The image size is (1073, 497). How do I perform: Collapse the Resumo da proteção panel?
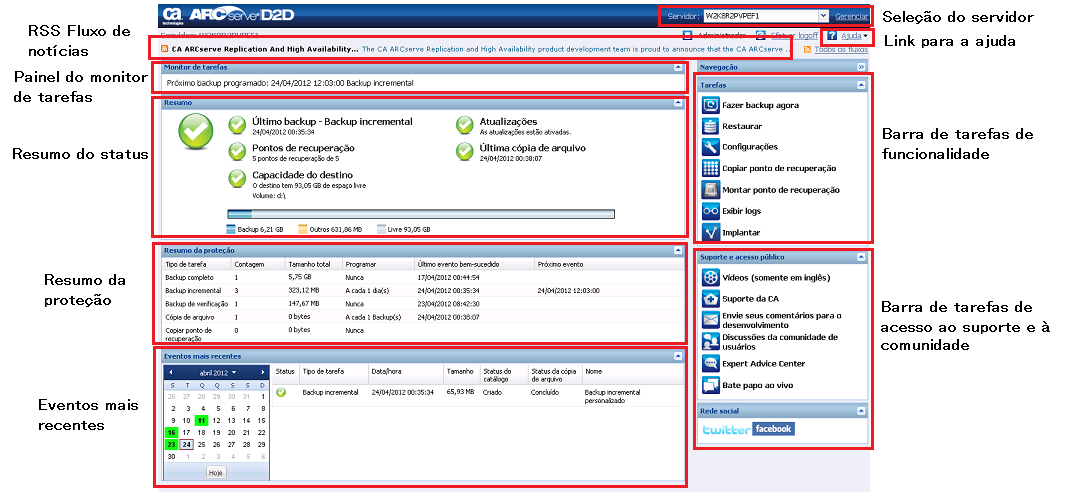678,249
